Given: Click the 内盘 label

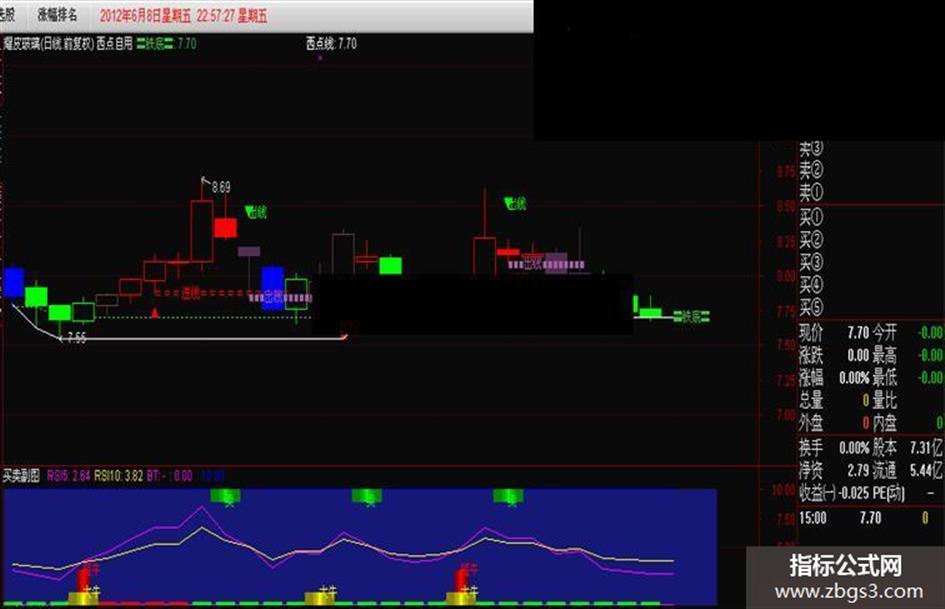Looking at the screenshot, I should [x=884, y=423].
